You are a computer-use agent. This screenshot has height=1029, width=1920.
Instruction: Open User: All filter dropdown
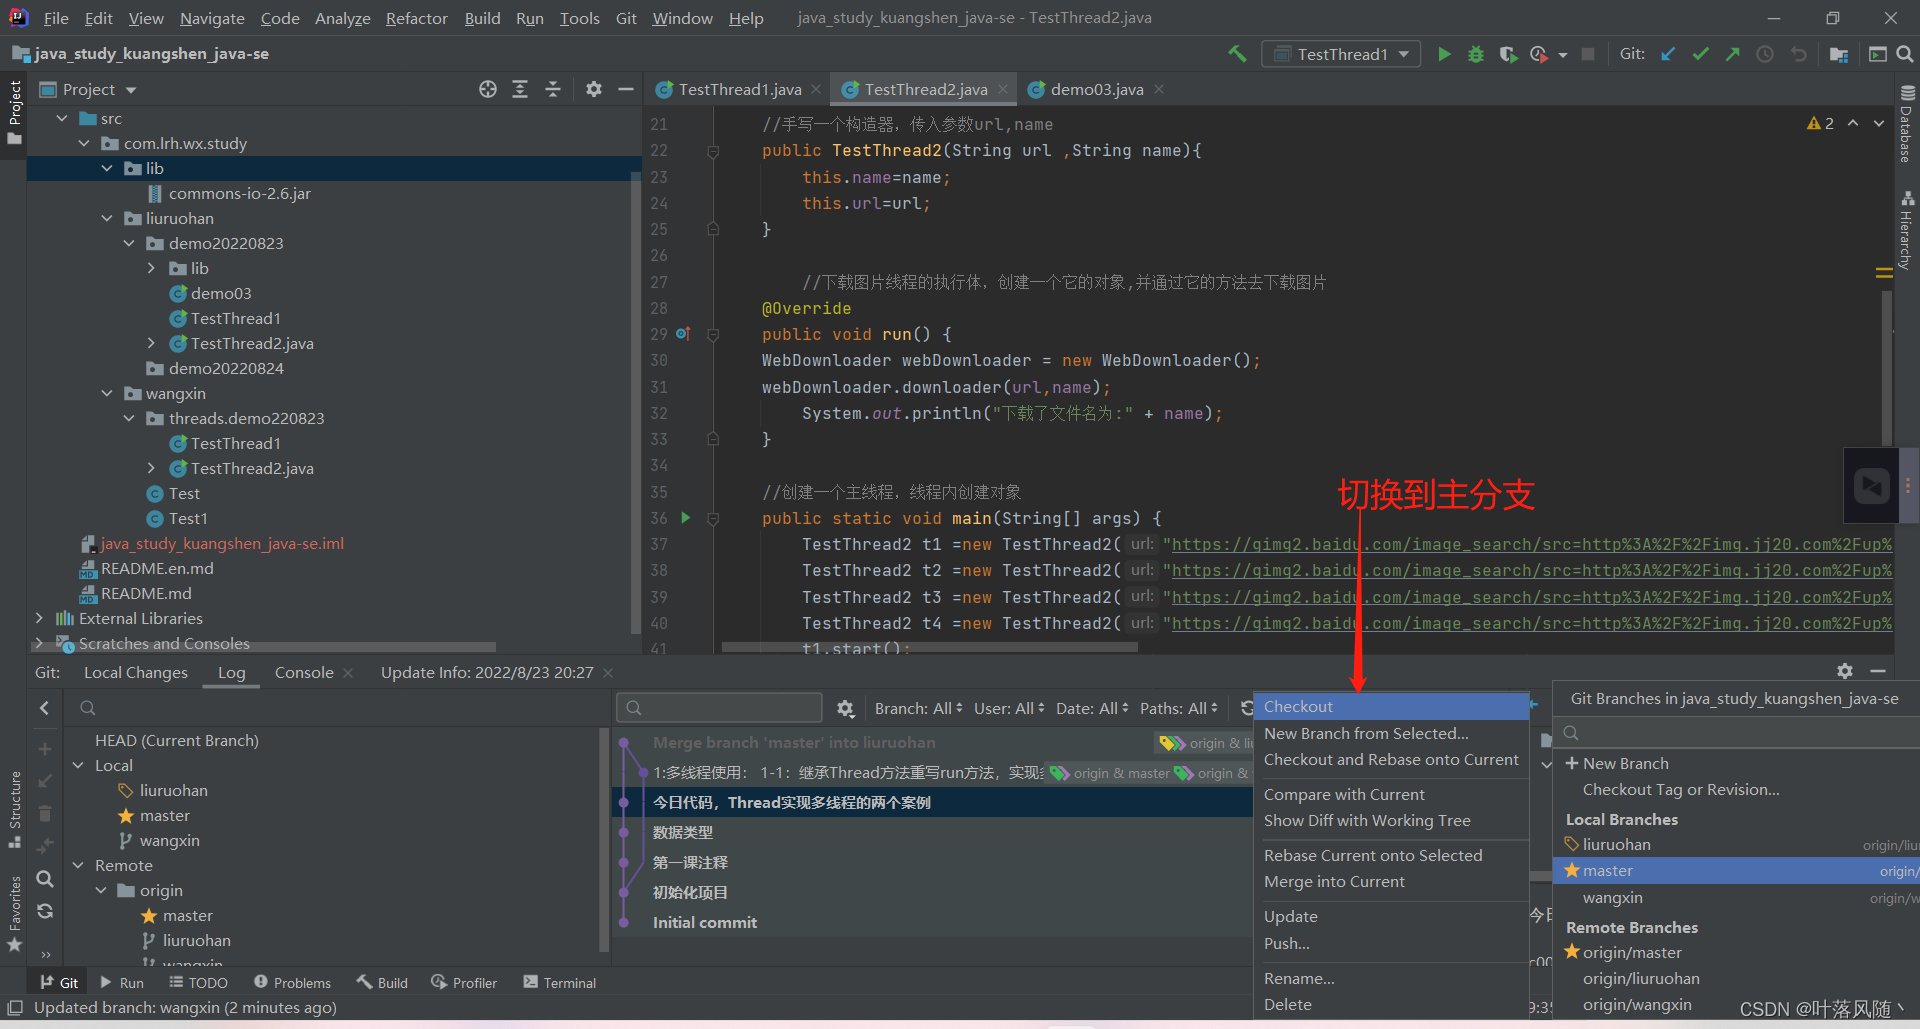pos(1009,708)
